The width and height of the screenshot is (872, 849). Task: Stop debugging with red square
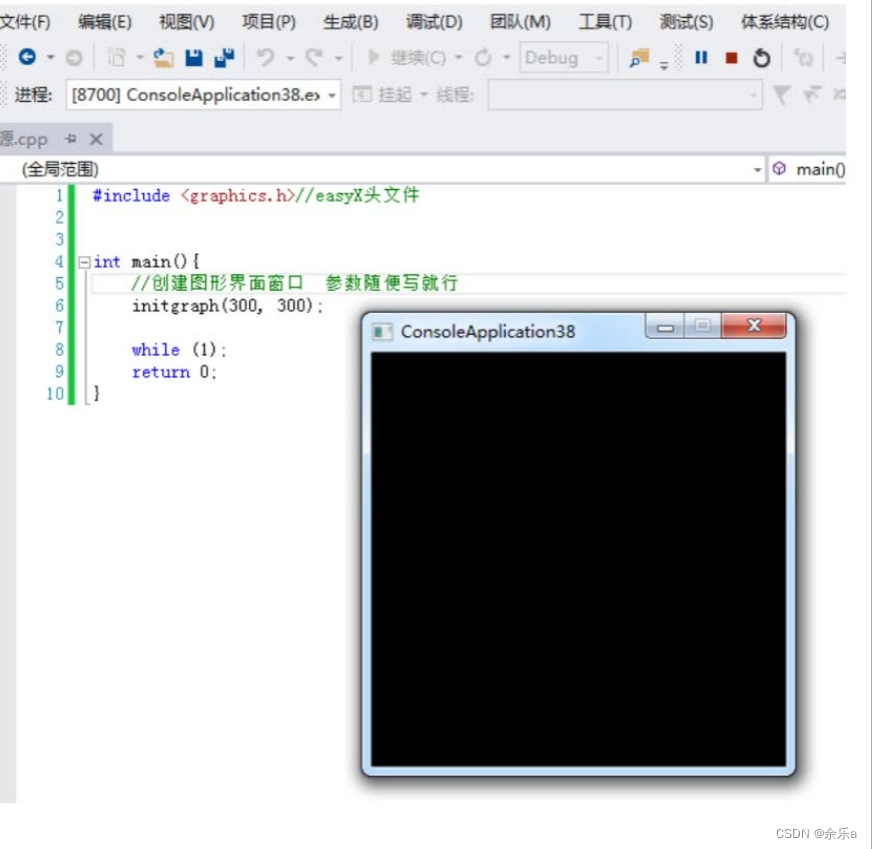[731, 58]
